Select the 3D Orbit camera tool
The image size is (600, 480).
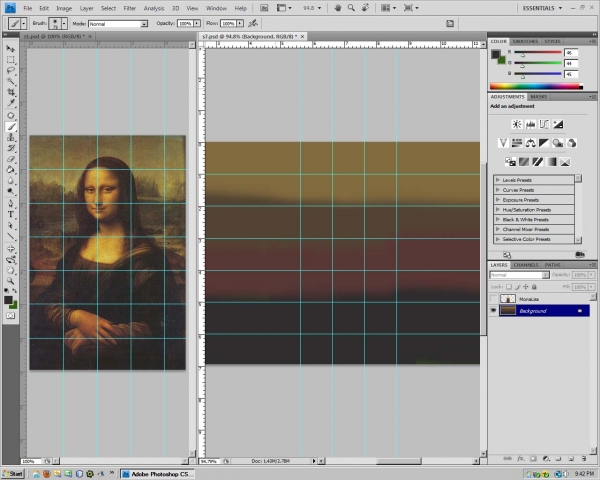click(x=11, y=260)
